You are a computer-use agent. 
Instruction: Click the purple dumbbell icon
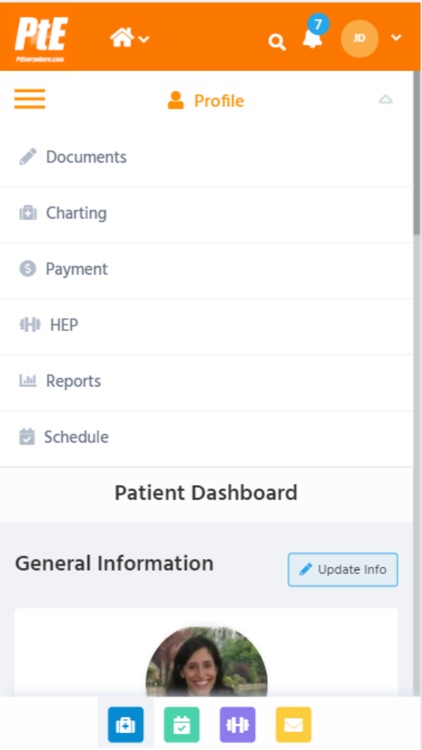[x=237, y=725]
